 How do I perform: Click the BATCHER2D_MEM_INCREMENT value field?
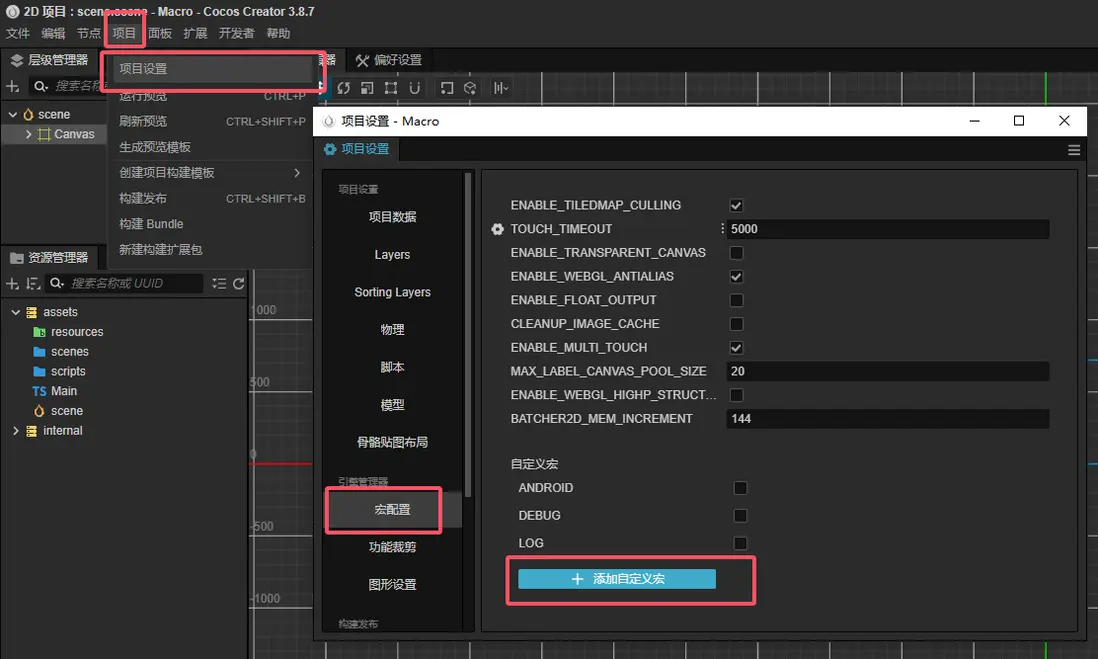[887, 419]
